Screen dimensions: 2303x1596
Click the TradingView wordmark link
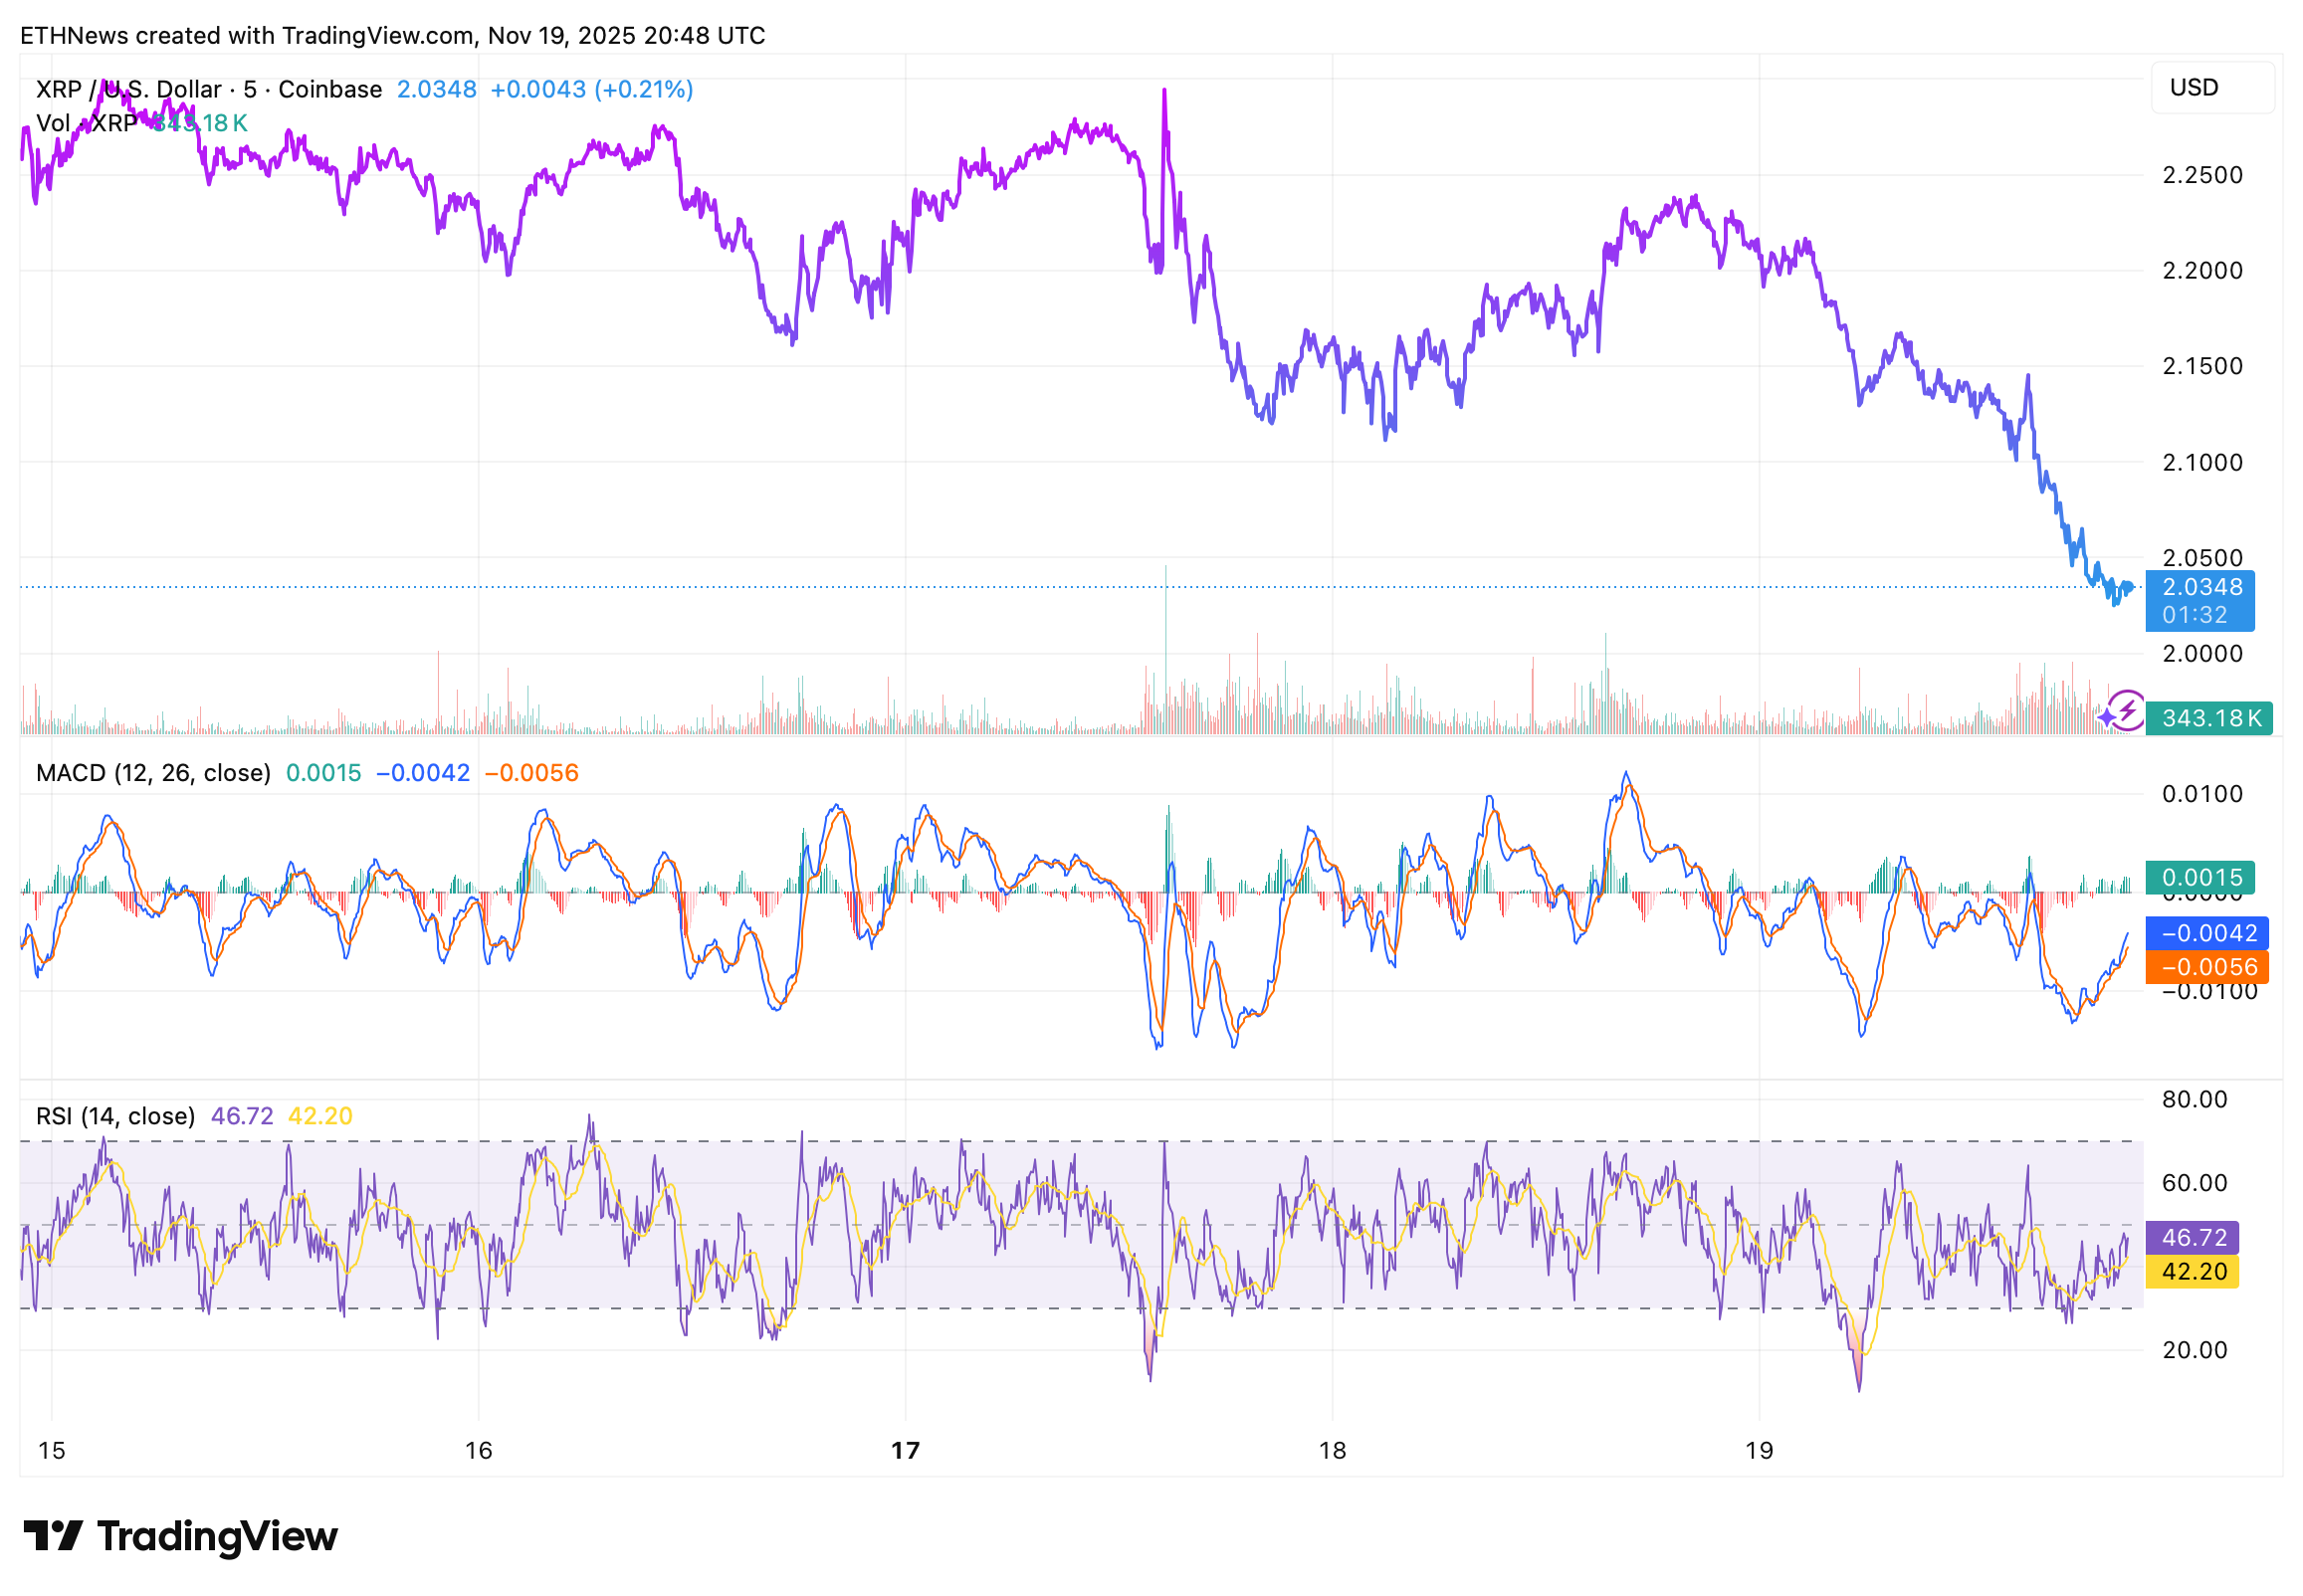pos(217,1536)
